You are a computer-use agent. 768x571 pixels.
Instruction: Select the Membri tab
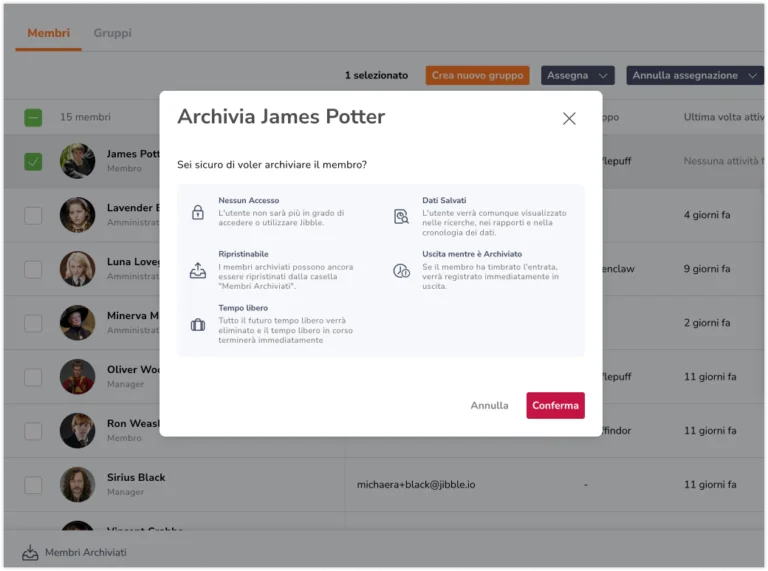(48, 33)
